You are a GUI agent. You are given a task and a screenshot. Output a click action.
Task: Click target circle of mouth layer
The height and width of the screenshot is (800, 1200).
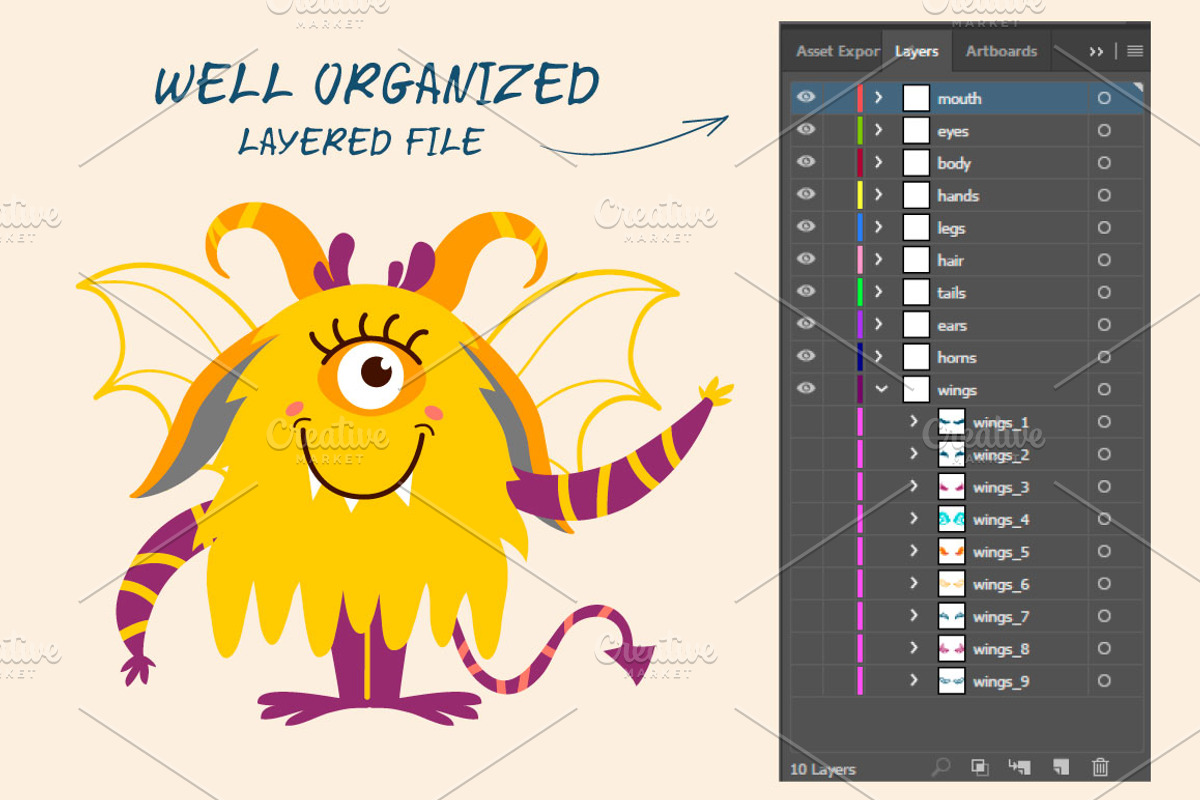click(x=1104, y=98)
